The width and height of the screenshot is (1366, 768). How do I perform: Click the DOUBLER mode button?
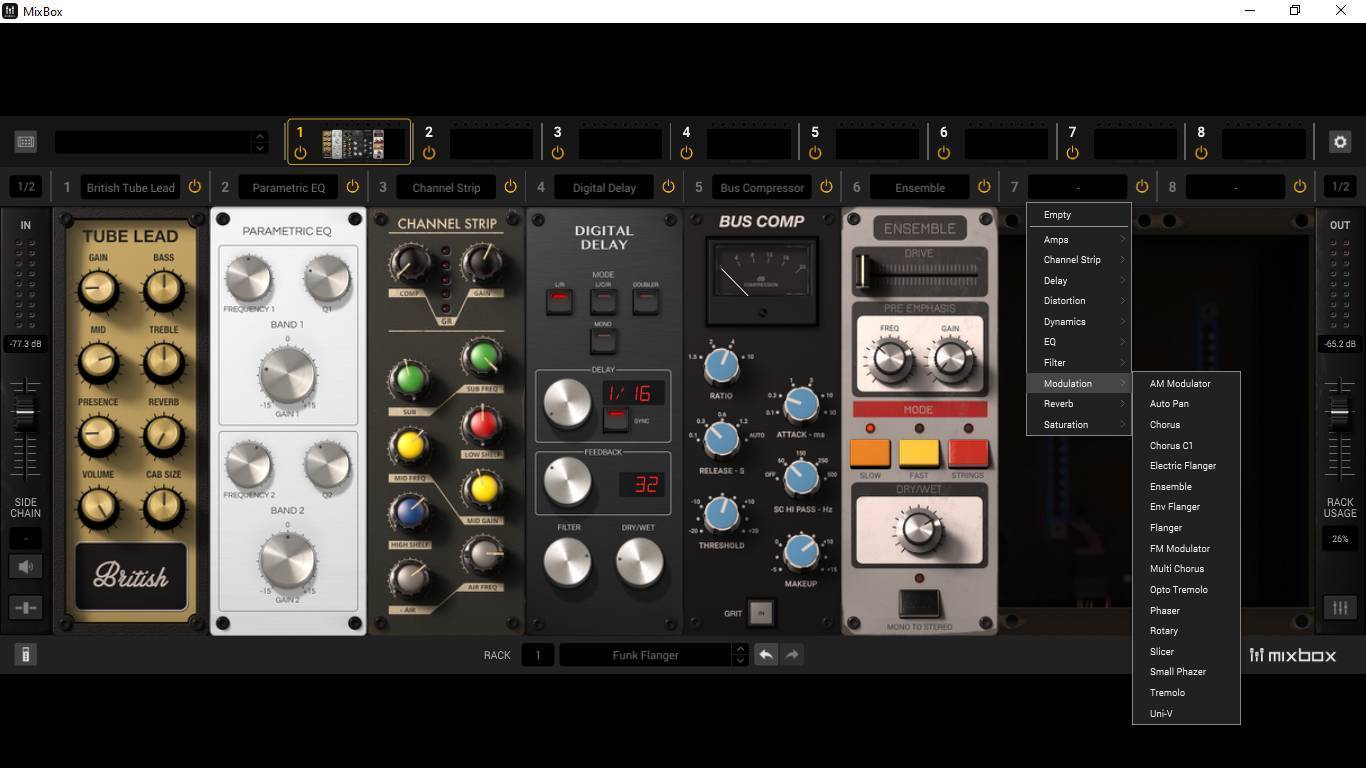(x=645, y=301)
